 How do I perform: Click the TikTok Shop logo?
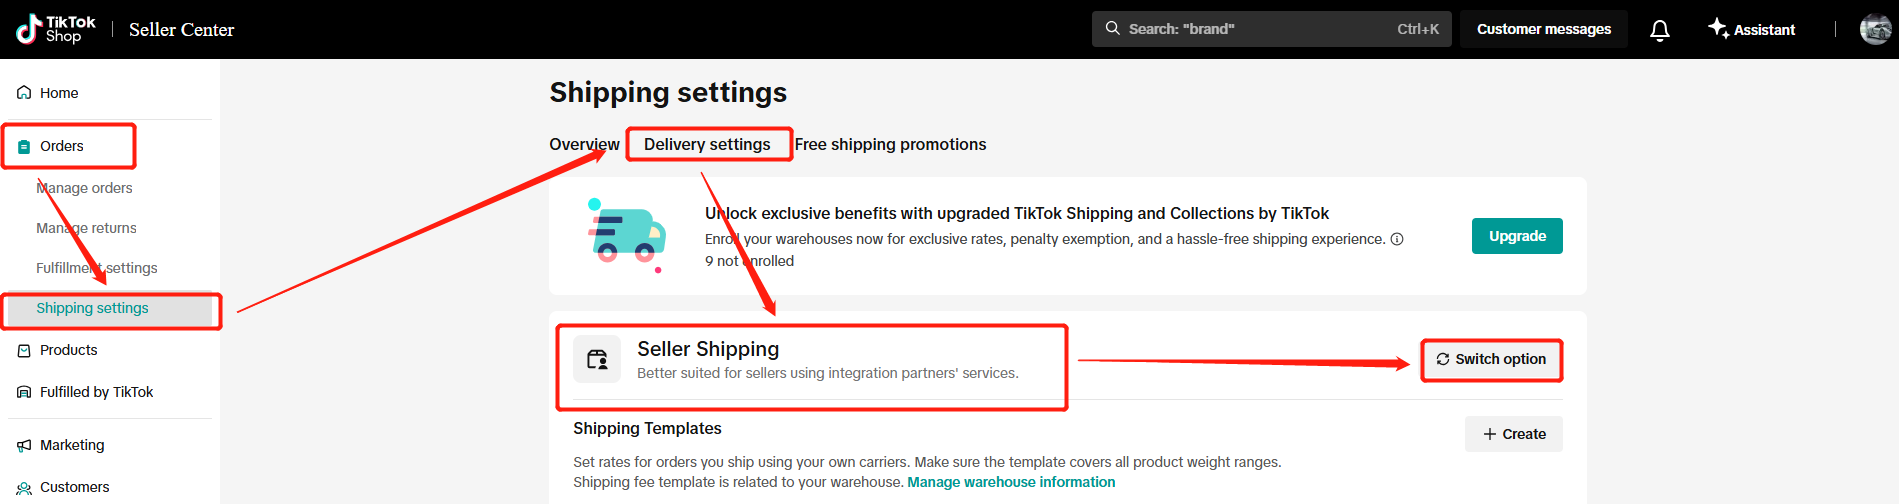[56, 29]
